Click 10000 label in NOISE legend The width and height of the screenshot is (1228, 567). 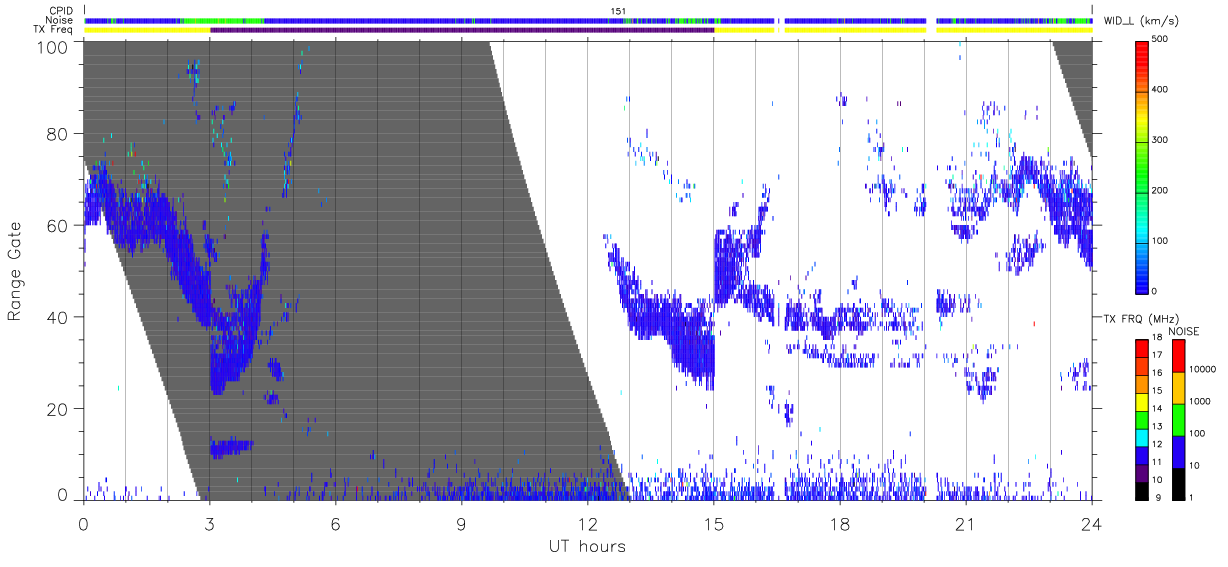pyautogui.click(x=1202, y=369)
